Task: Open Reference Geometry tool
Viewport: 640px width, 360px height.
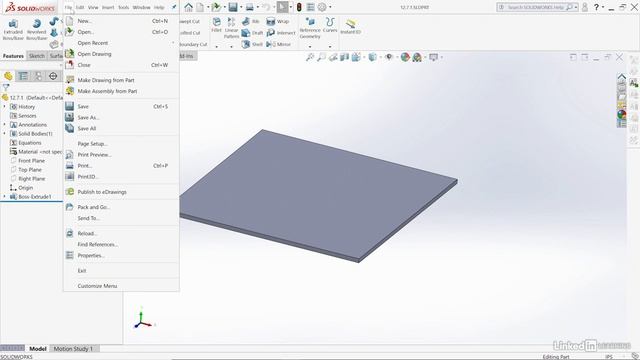Action: click(310, 28)
